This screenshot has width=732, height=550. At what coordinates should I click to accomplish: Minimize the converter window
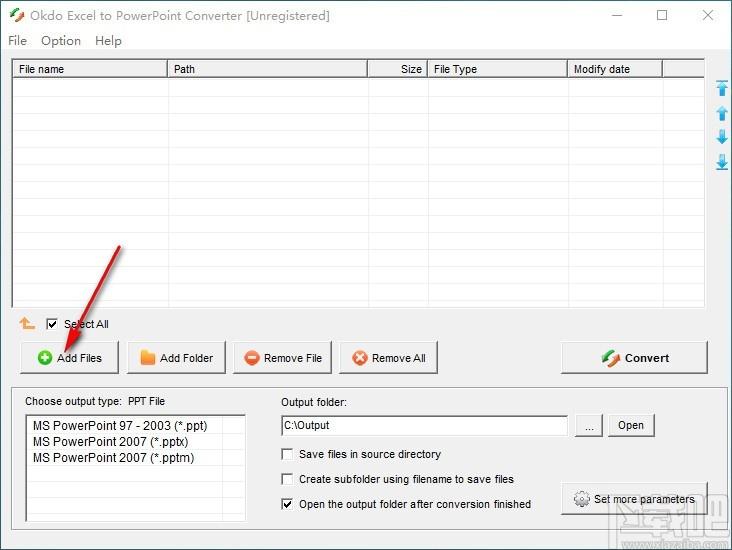tap(617, 15)
